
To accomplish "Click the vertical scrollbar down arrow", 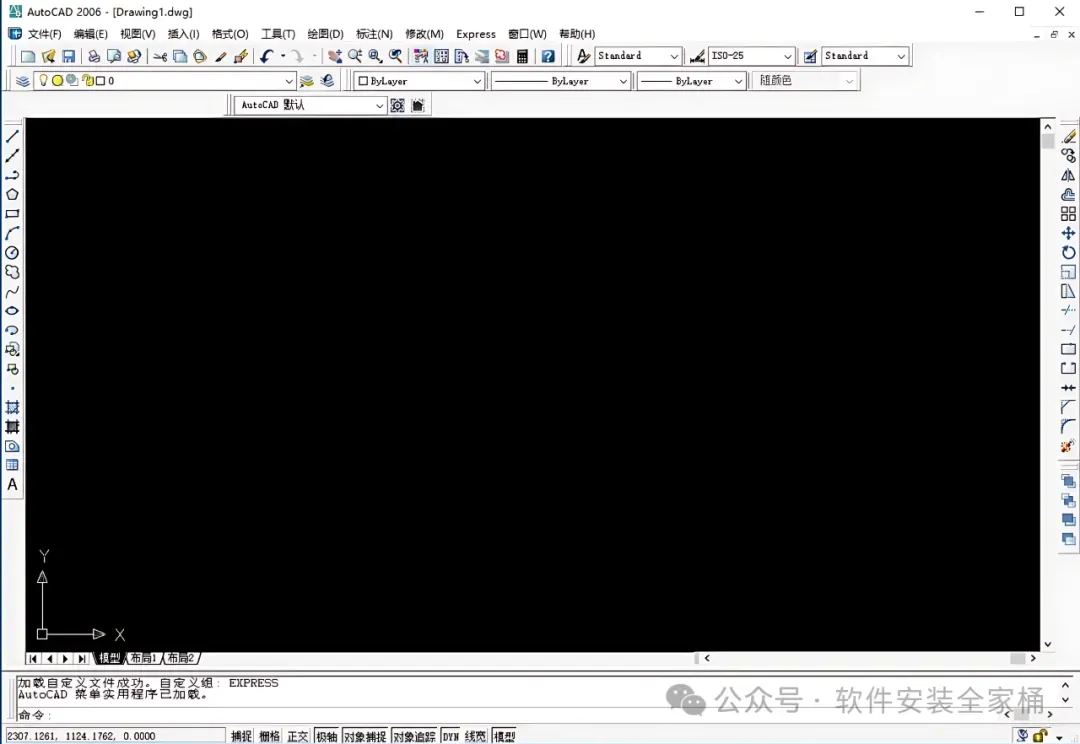I will pyautogui.click(x=1048, y=645).
